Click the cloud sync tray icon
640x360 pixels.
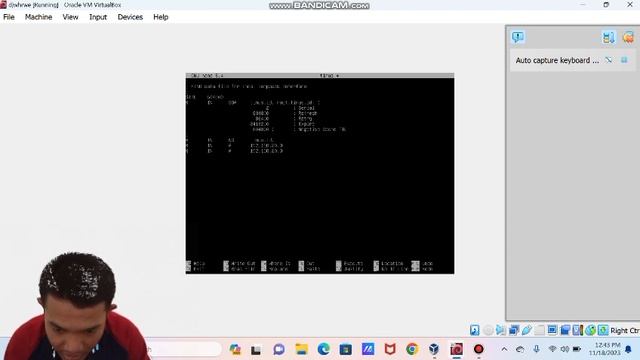pyautogui.click(x=520, y=349)
